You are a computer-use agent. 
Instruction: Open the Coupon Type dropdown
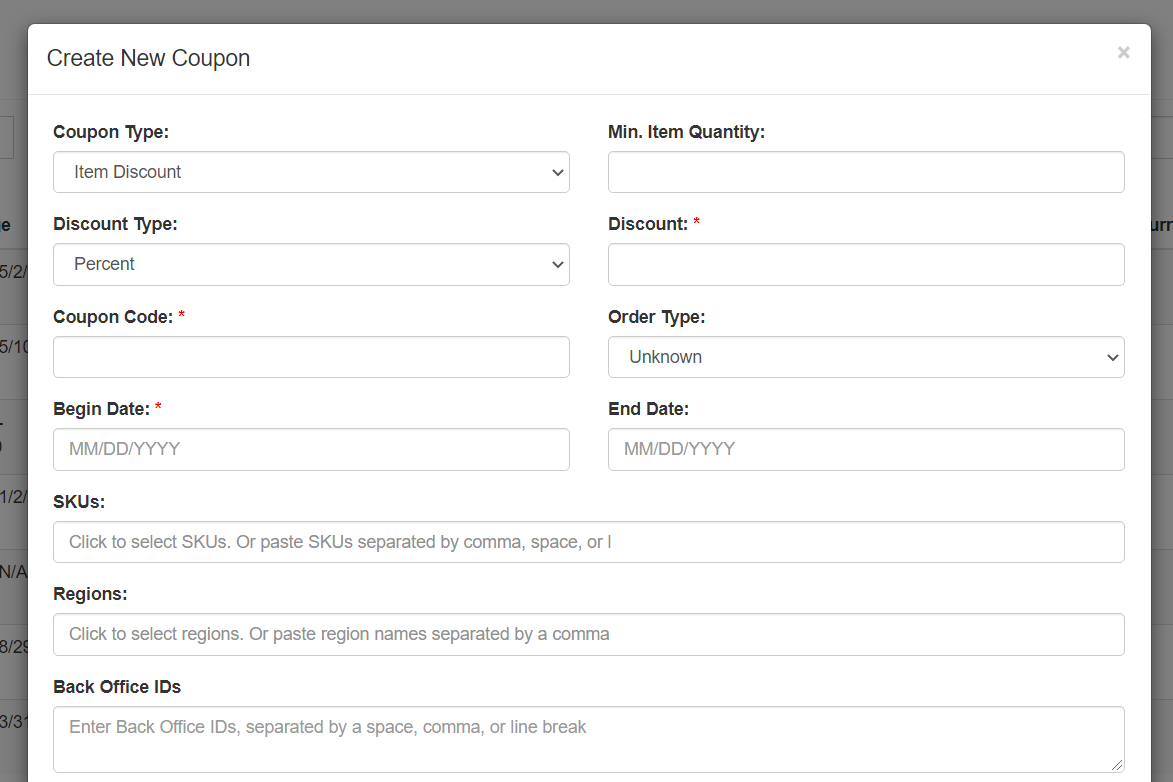pos(311,172)
